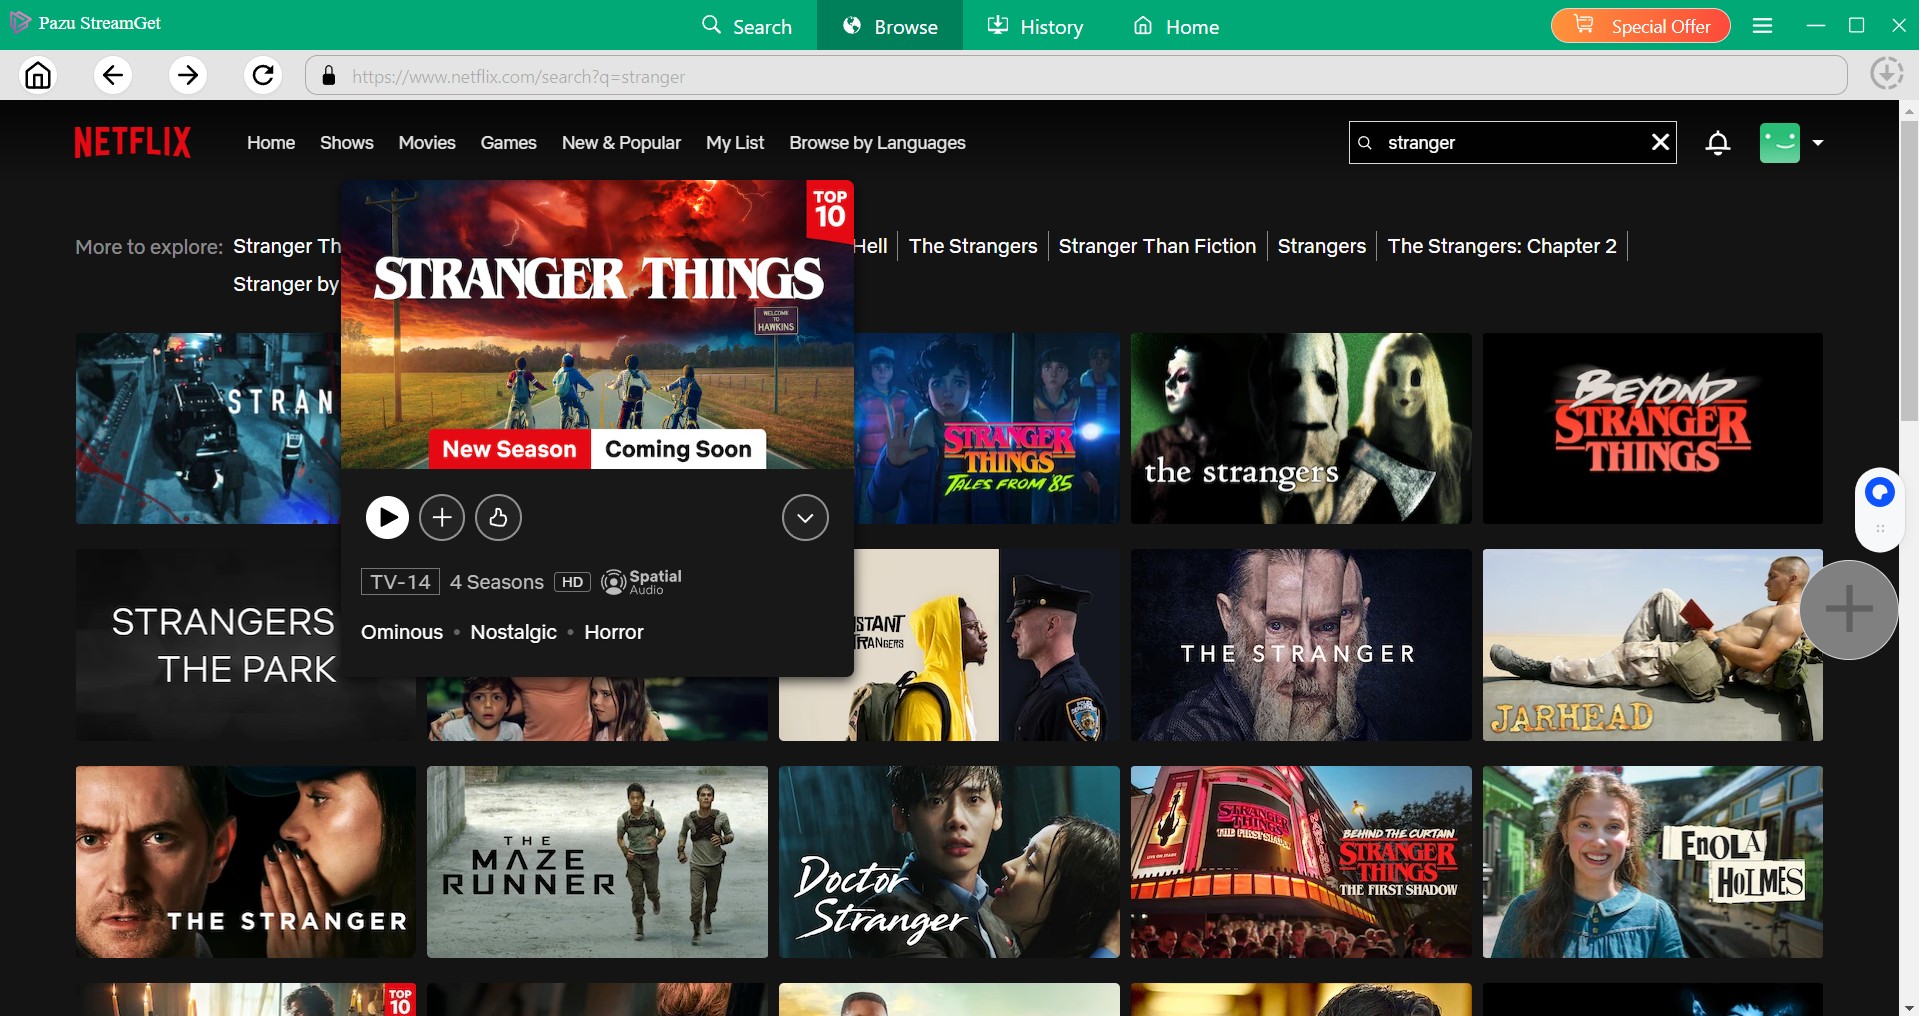Open the Movies section in Netflix navigation
The height and width of the screenshot is (1016, 1919).
click(x=426, y=142)
